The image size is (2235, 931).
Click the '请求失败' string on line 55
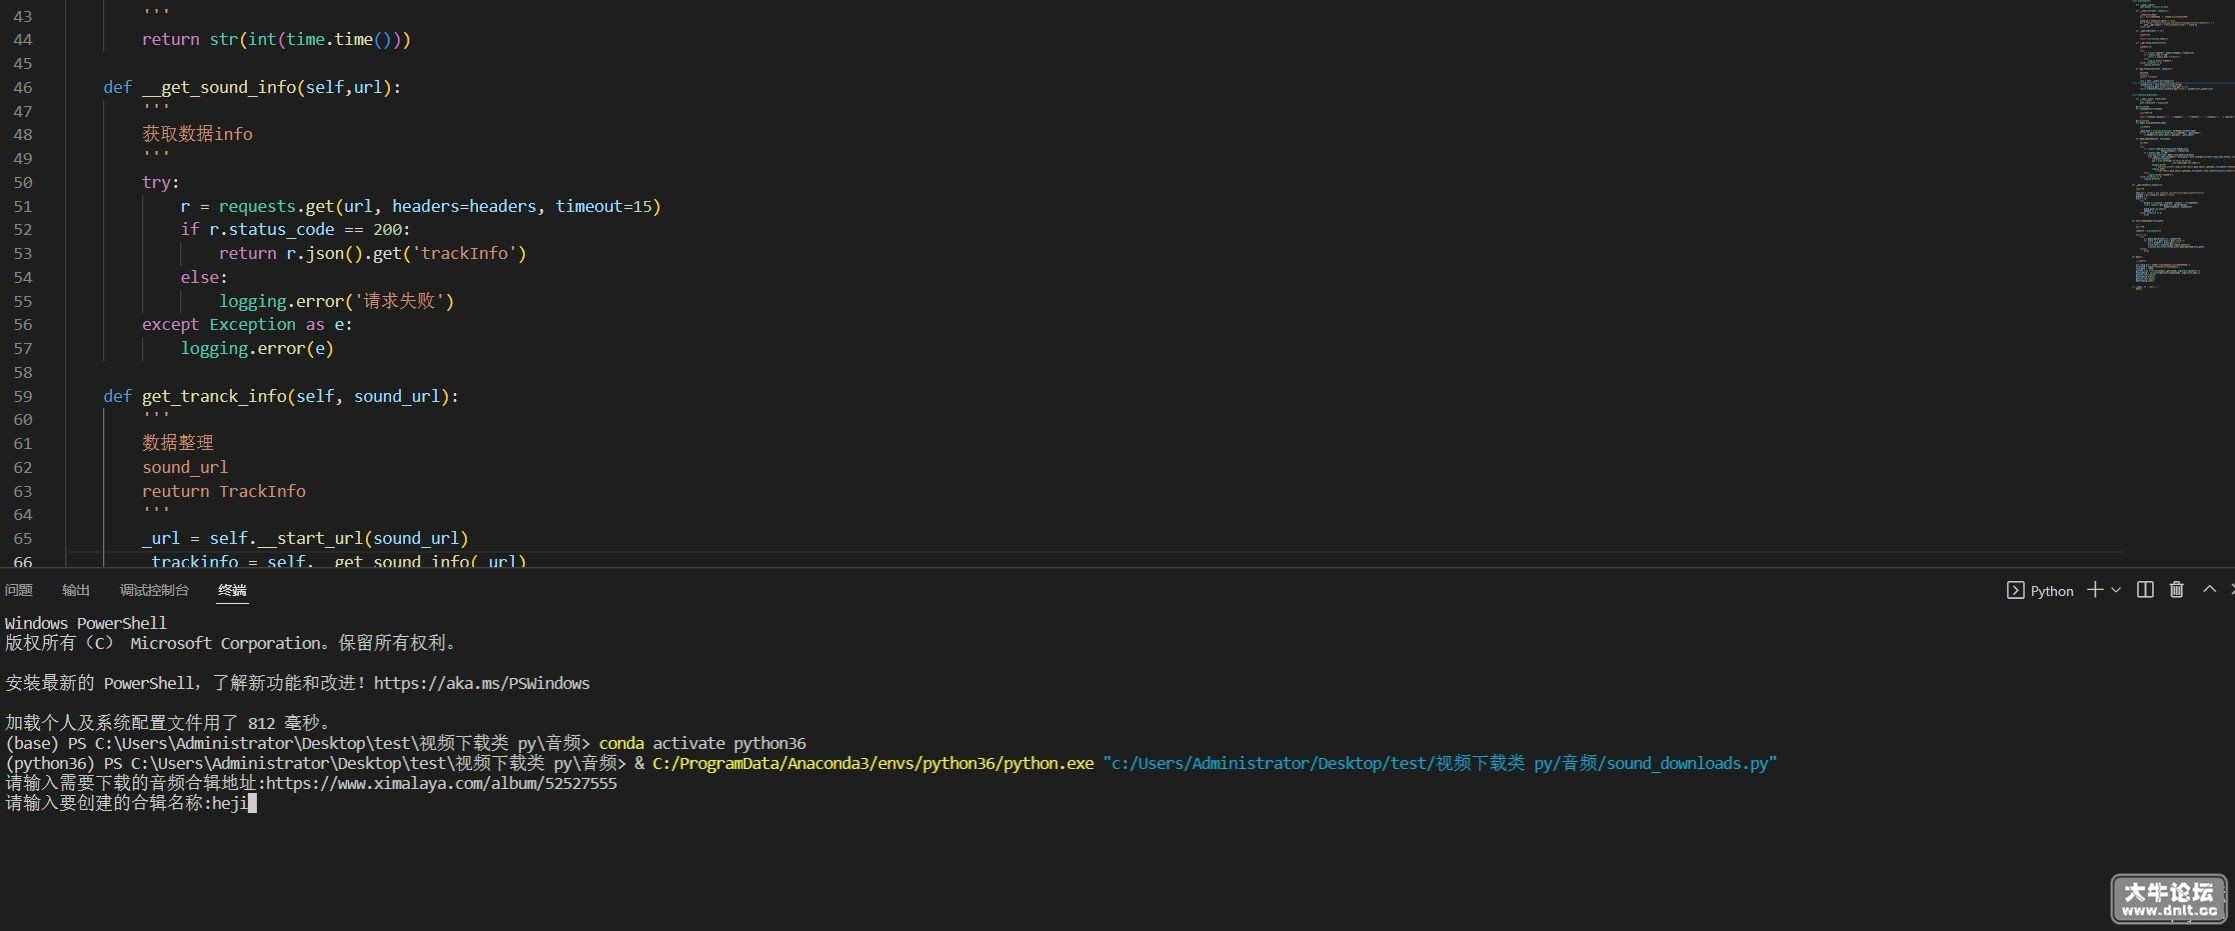(x=400, y=301)
